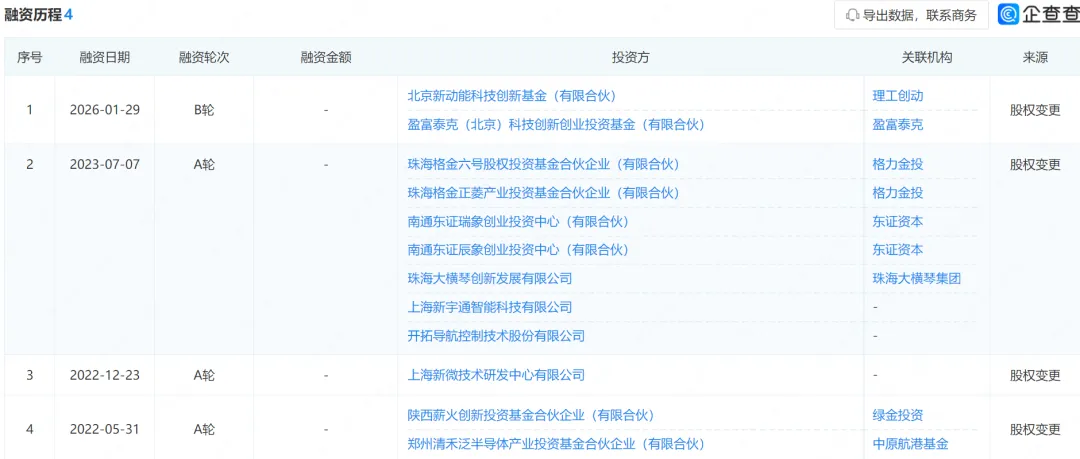Click the 融资金额 column header
The height and width of the screenshot is (459, 1080).
click(326, 58)
